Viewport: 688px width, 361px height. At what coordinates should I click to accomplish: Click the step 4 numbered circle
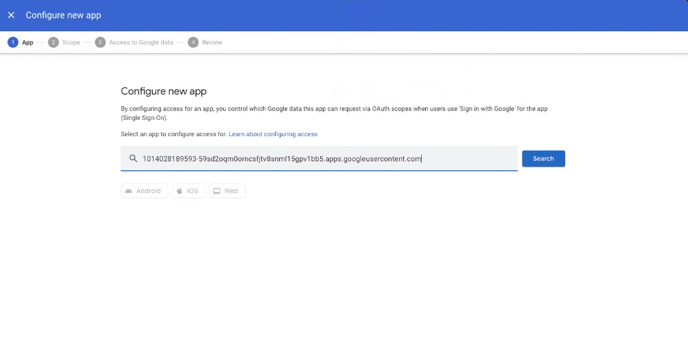pos(193,42)
